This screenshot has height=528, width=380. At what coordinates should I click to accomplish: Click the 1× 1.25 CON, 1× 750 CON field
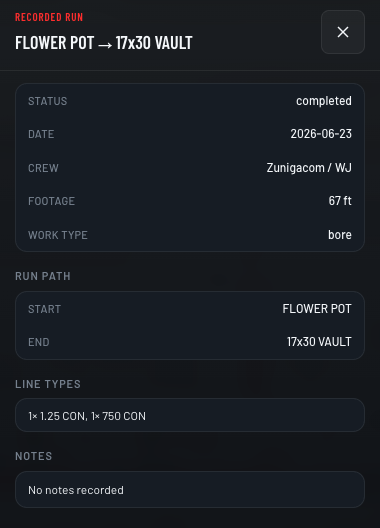tap(190, 415)
